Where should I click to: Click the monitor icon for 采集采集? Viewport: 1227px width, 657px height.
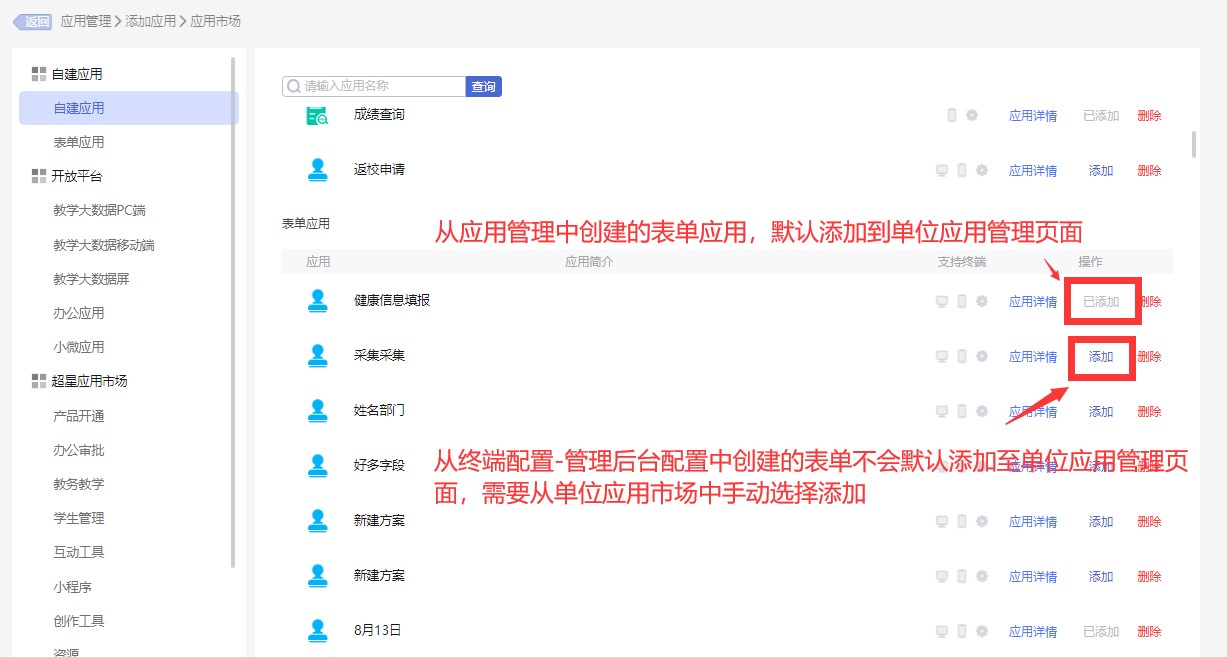coord(942,356)
